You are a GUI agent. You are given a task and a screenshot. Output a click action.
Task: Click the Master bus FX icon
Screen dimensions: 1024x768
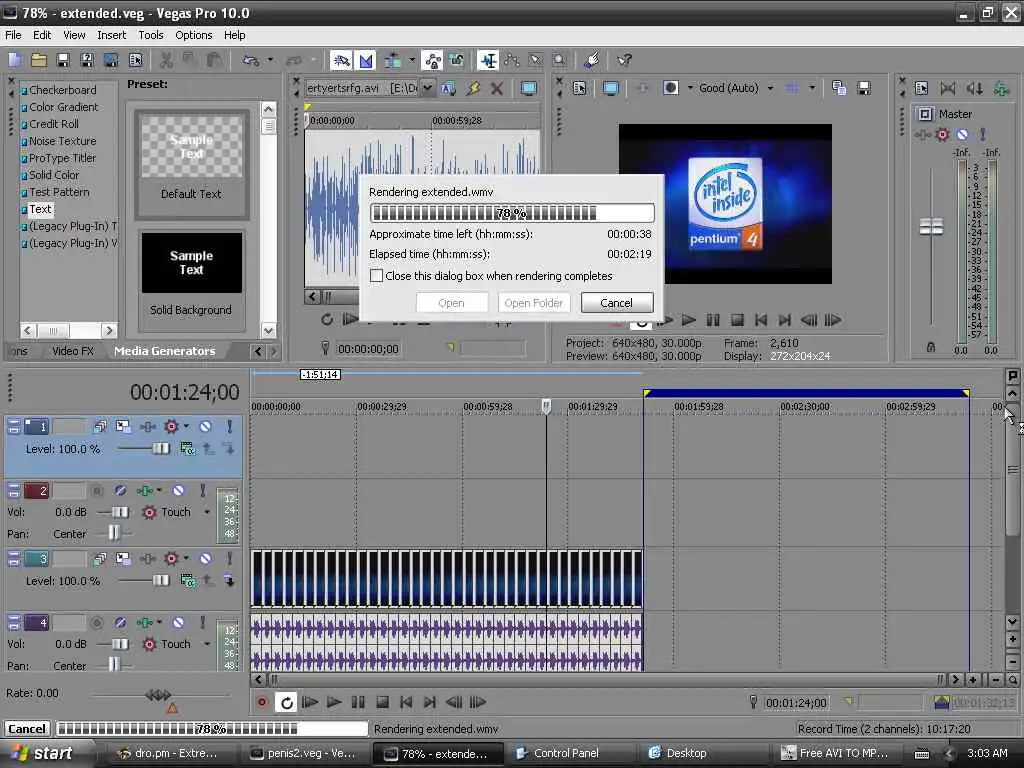[922, 135]
